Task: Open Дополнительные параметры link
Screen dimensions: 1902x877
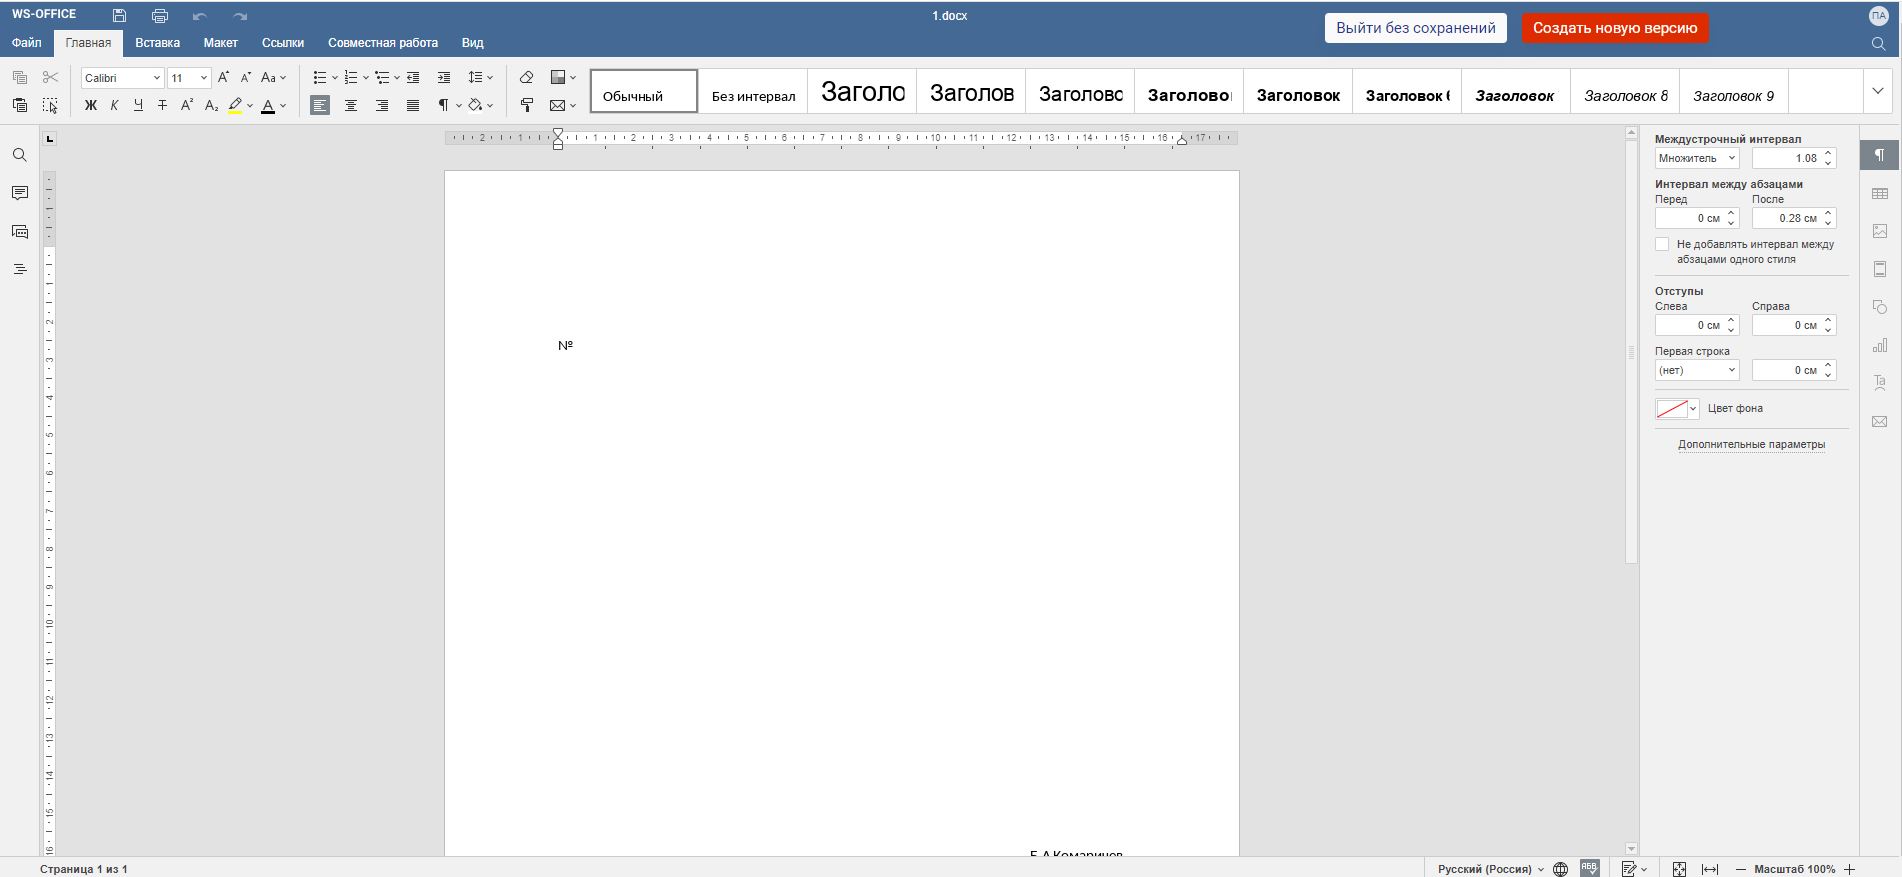Action: (x=1751, y=444)
